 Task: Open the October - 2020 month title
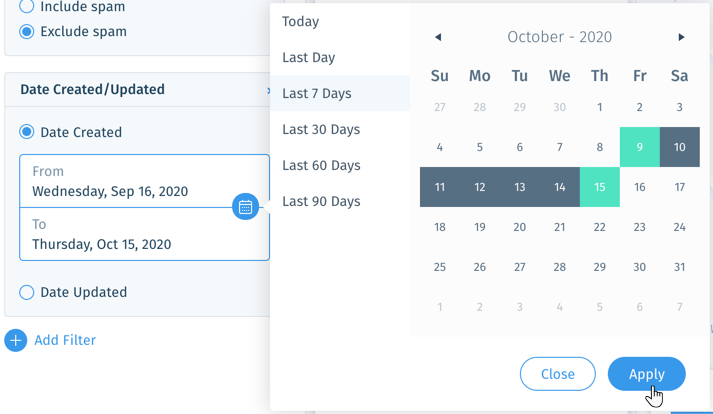pos(559,37)
